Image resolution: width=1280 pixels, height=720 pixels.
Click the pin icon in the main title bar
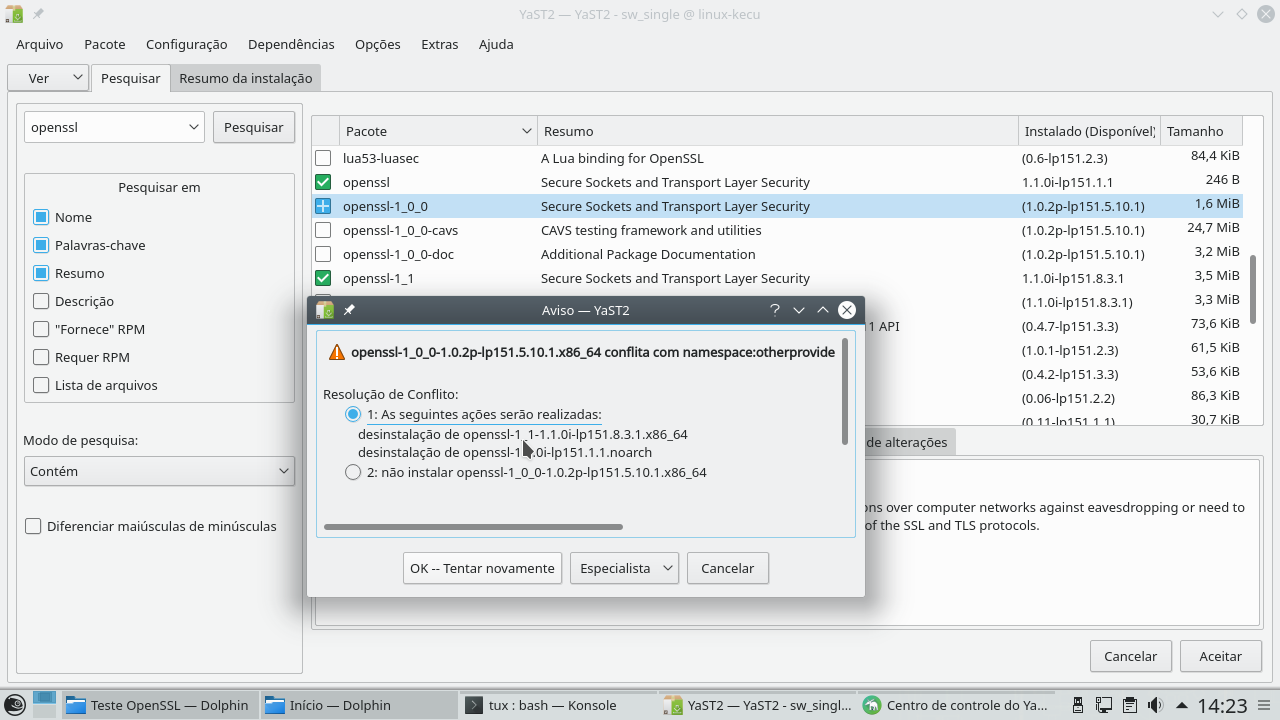click(x=38, y=14)
